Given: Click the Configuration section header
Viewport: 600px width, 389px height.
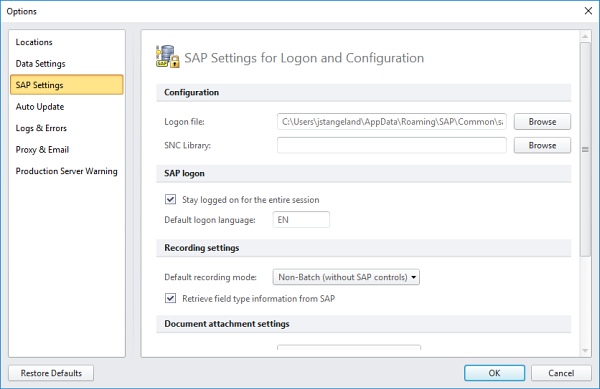Looking at the screenshot, I should (364, 93).
